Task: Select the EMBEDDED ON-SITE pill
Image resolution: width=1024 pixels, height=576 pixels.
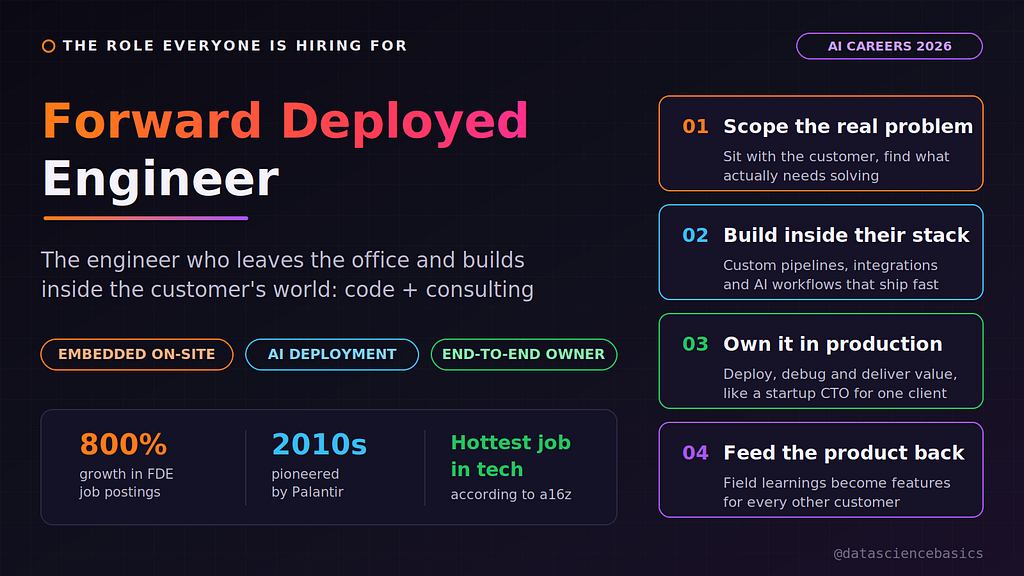Action: pyautogui.click(x=136, y=355)
